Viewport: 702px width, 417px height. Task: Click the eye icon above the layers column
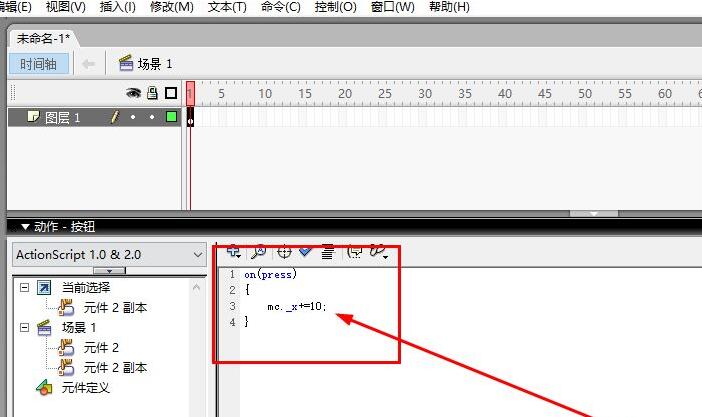point(133,93)
